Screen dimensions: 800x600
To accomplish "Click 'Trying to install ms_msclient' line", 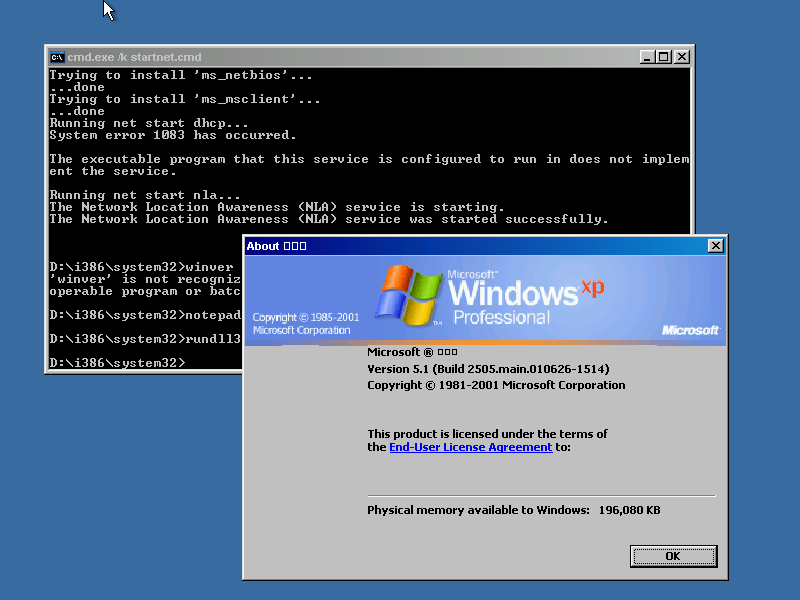I will (185, 99).
